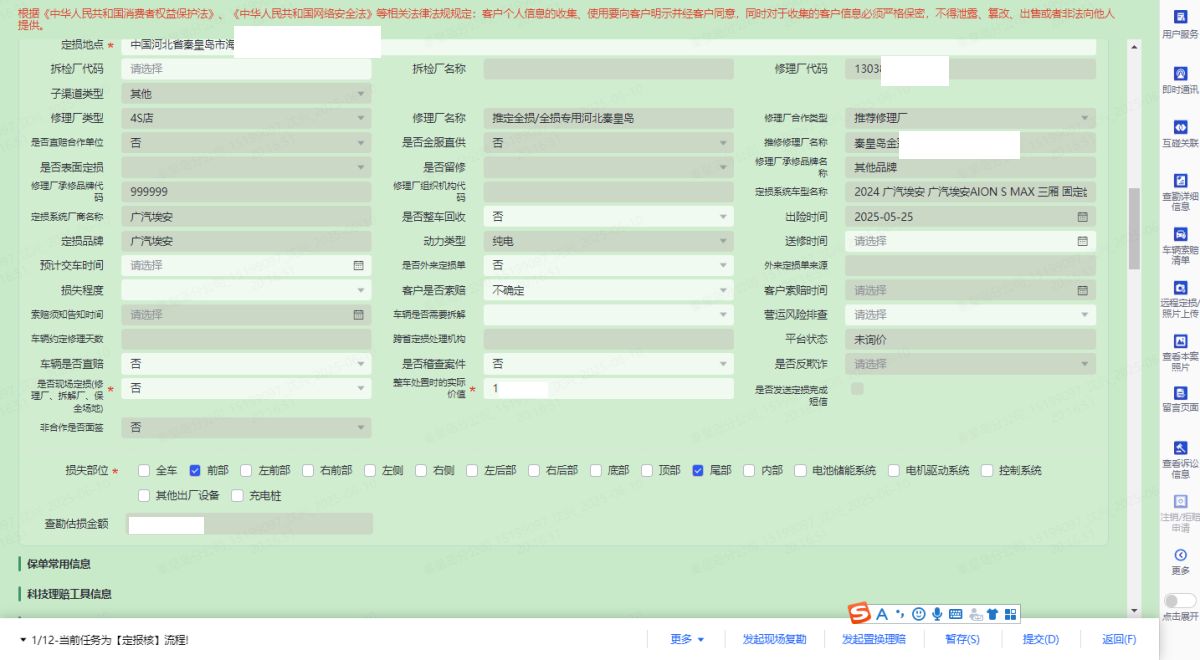Expand the 客户是否索赔 dropdown
Screen dimensions: 1200x660
point(607,290)
